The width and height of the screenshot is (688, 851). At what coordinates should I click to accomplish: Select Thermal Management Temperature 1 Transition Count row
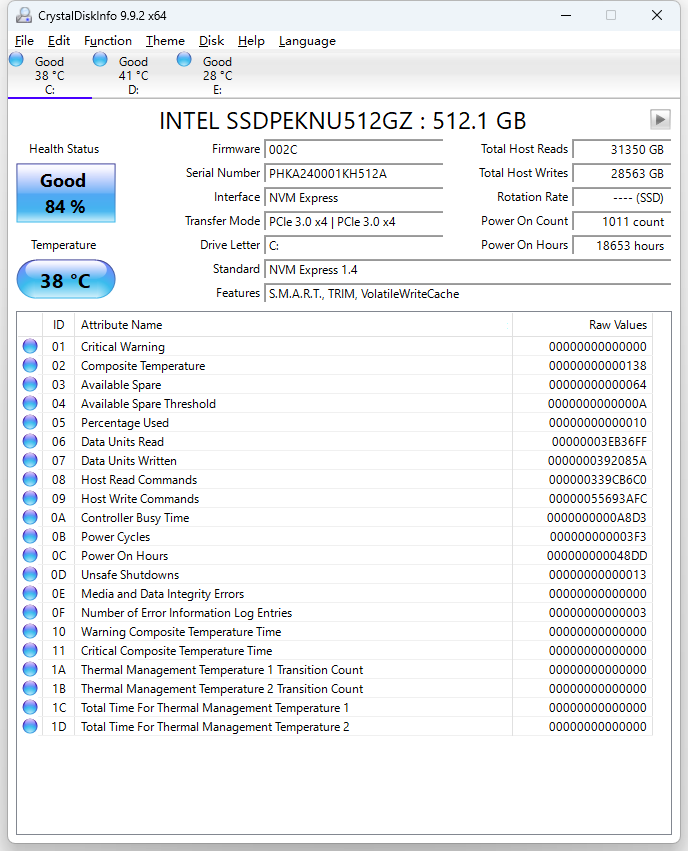click(335, 670)
